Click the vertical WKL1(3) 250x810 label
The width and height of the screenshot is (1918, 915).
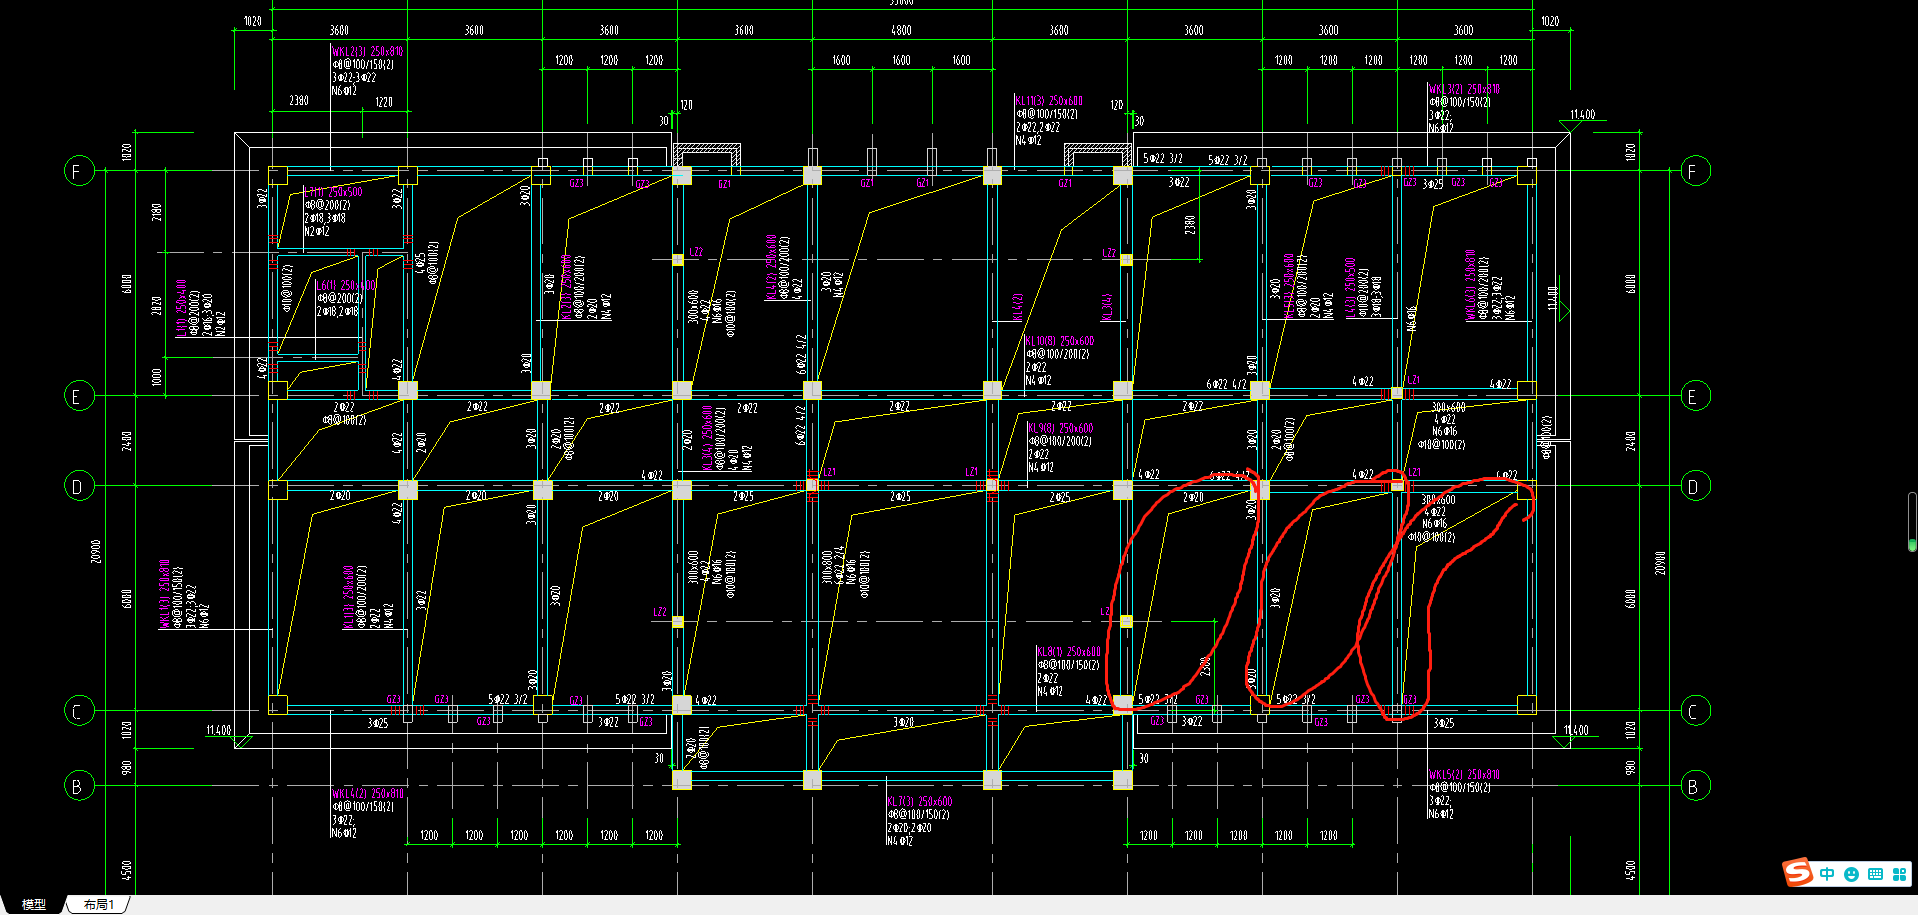coord(165,594)
